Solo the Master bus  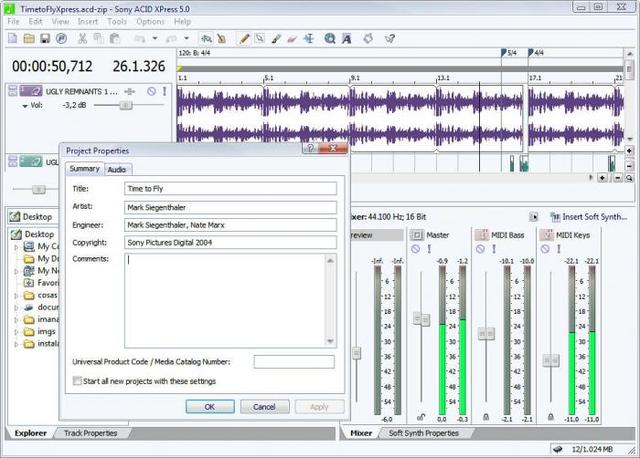[429, 249]
